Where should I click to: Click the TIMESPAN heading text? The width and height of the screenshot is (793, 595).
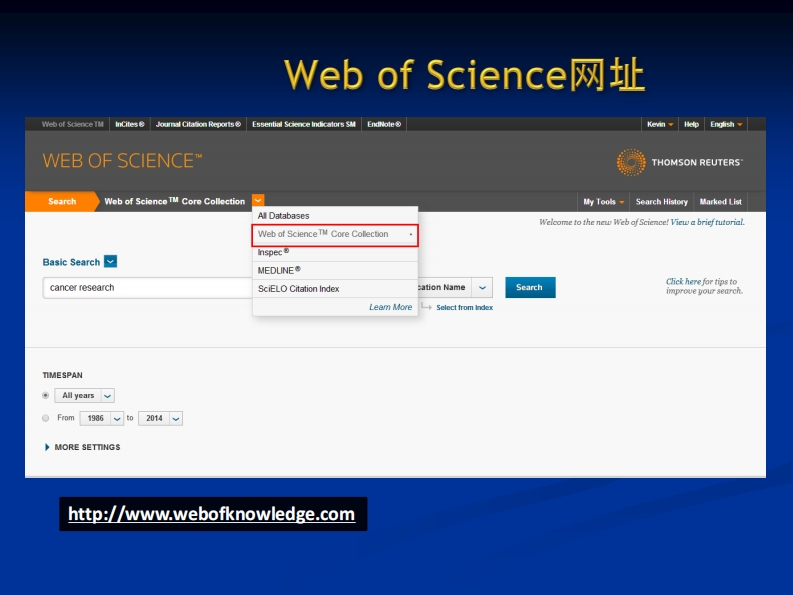(x=62, y=375)
